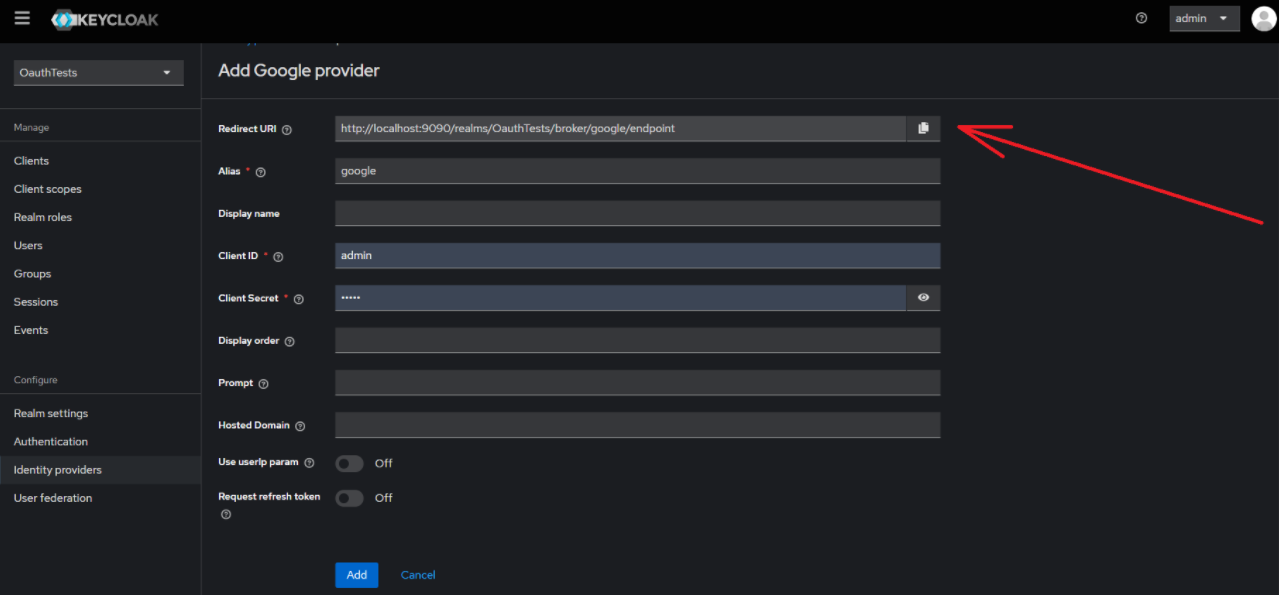1279x595 pixels.
Task: Show help for Request refresh token
Action: pyautogui.click(x=226, y=514)
